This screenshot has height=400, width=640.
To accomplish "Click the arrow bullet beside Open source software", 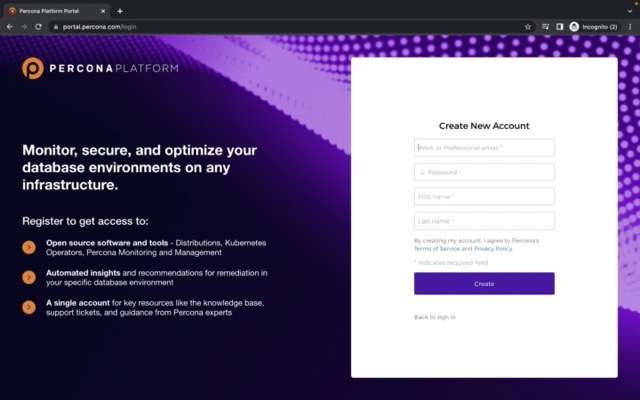I will pyautogui.click(x=29, y=247).
